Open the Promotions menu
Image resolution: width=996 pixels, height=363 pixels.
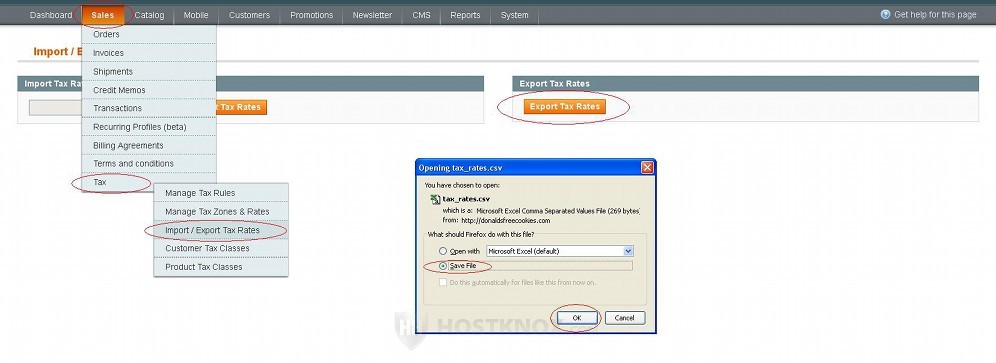pos(311,15)
